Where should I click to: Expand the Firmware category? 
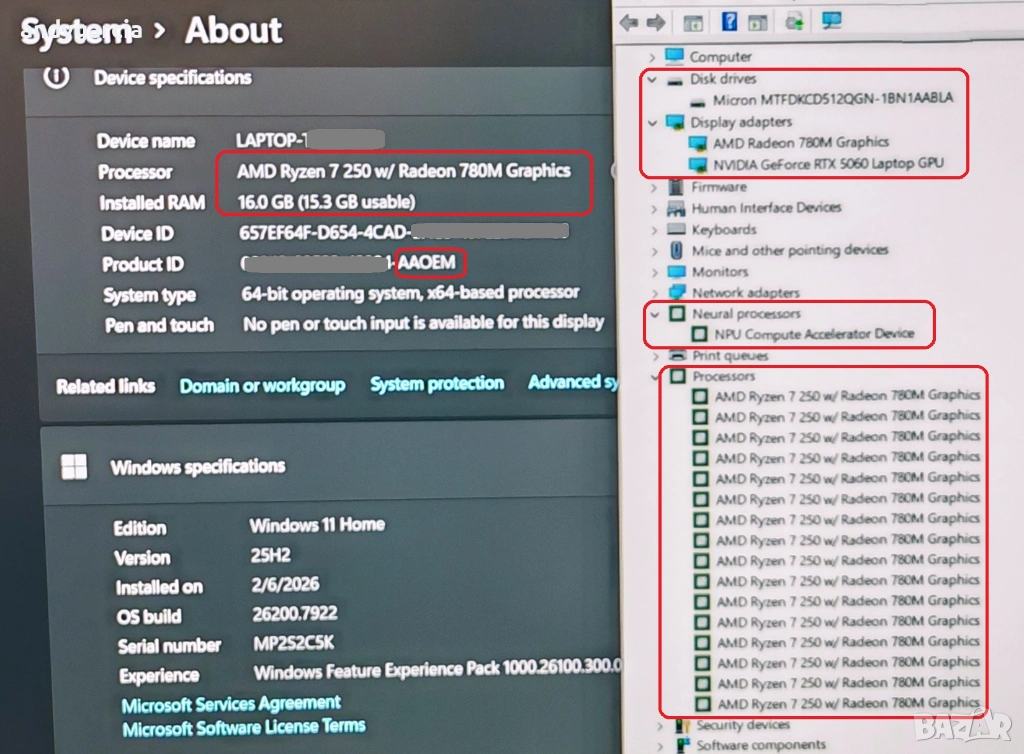(654, 187)
